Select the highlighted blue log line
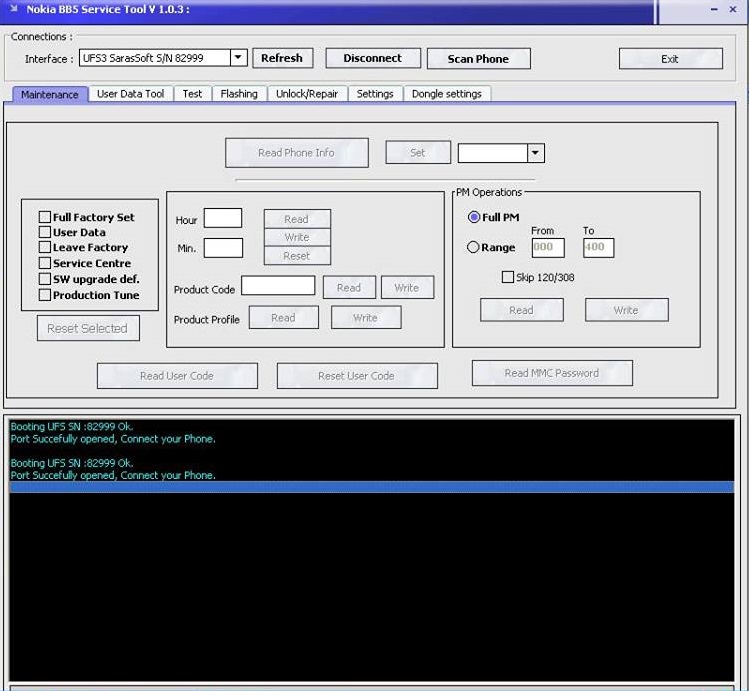Image resolution: width=749 pixels, height=691 pixels. pyautogui.click(x=372, y=487)
